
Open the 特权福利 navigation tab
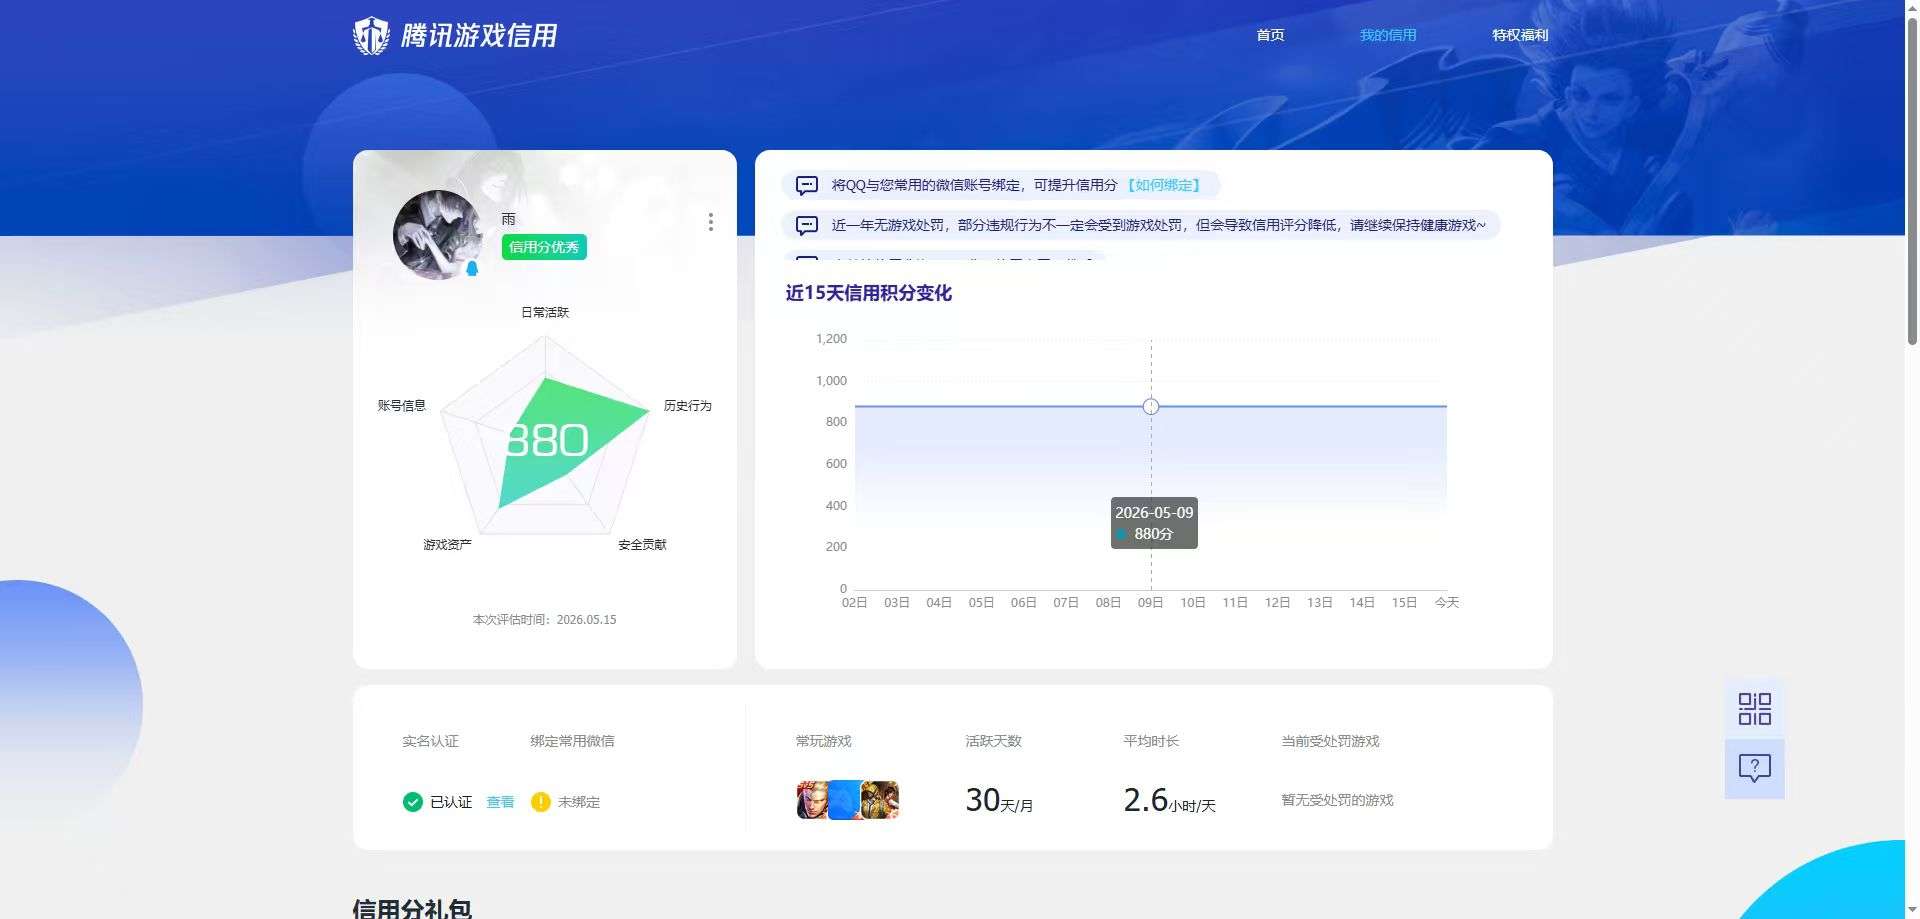pyautogui.click(x=1520, y=35)
